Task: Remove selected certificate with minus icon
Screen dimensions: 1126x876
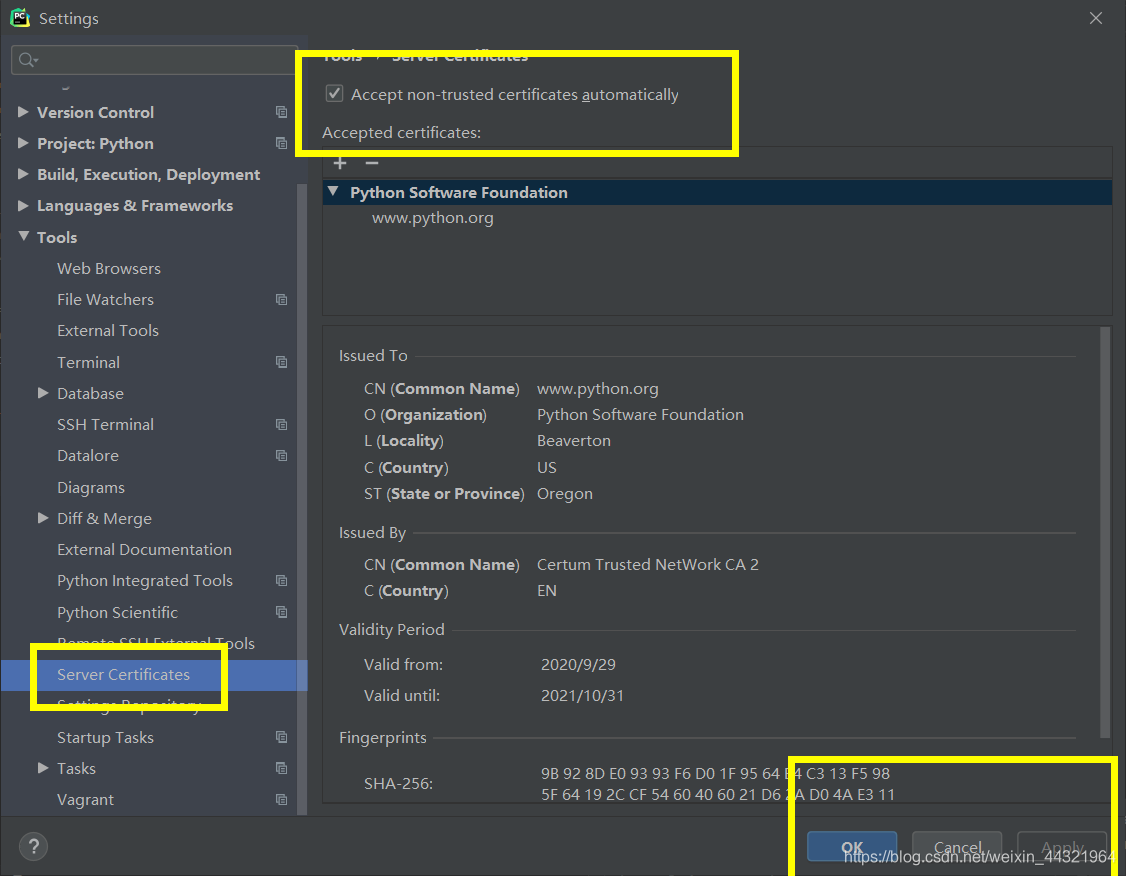Action: click(372, 163)
